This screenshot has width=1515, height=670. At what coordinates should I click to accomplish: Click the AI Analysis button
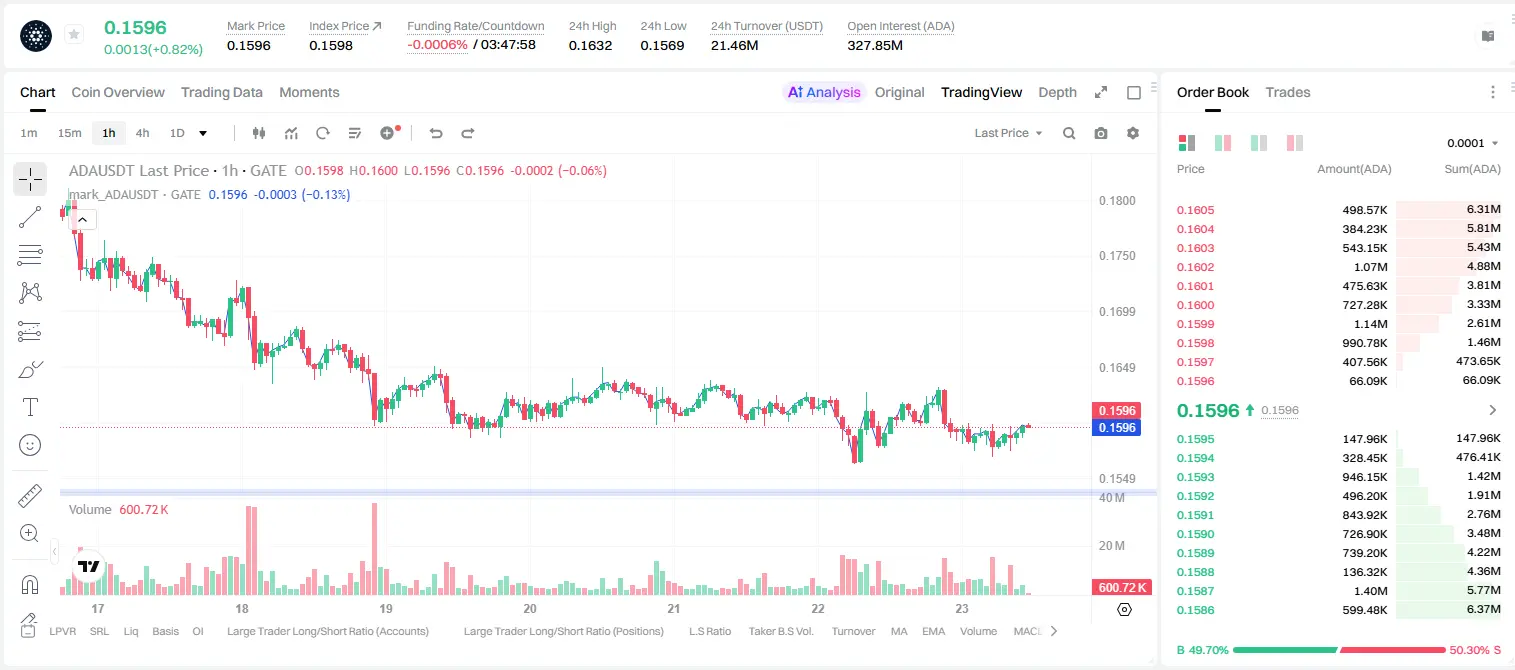(x=824, y=92)
